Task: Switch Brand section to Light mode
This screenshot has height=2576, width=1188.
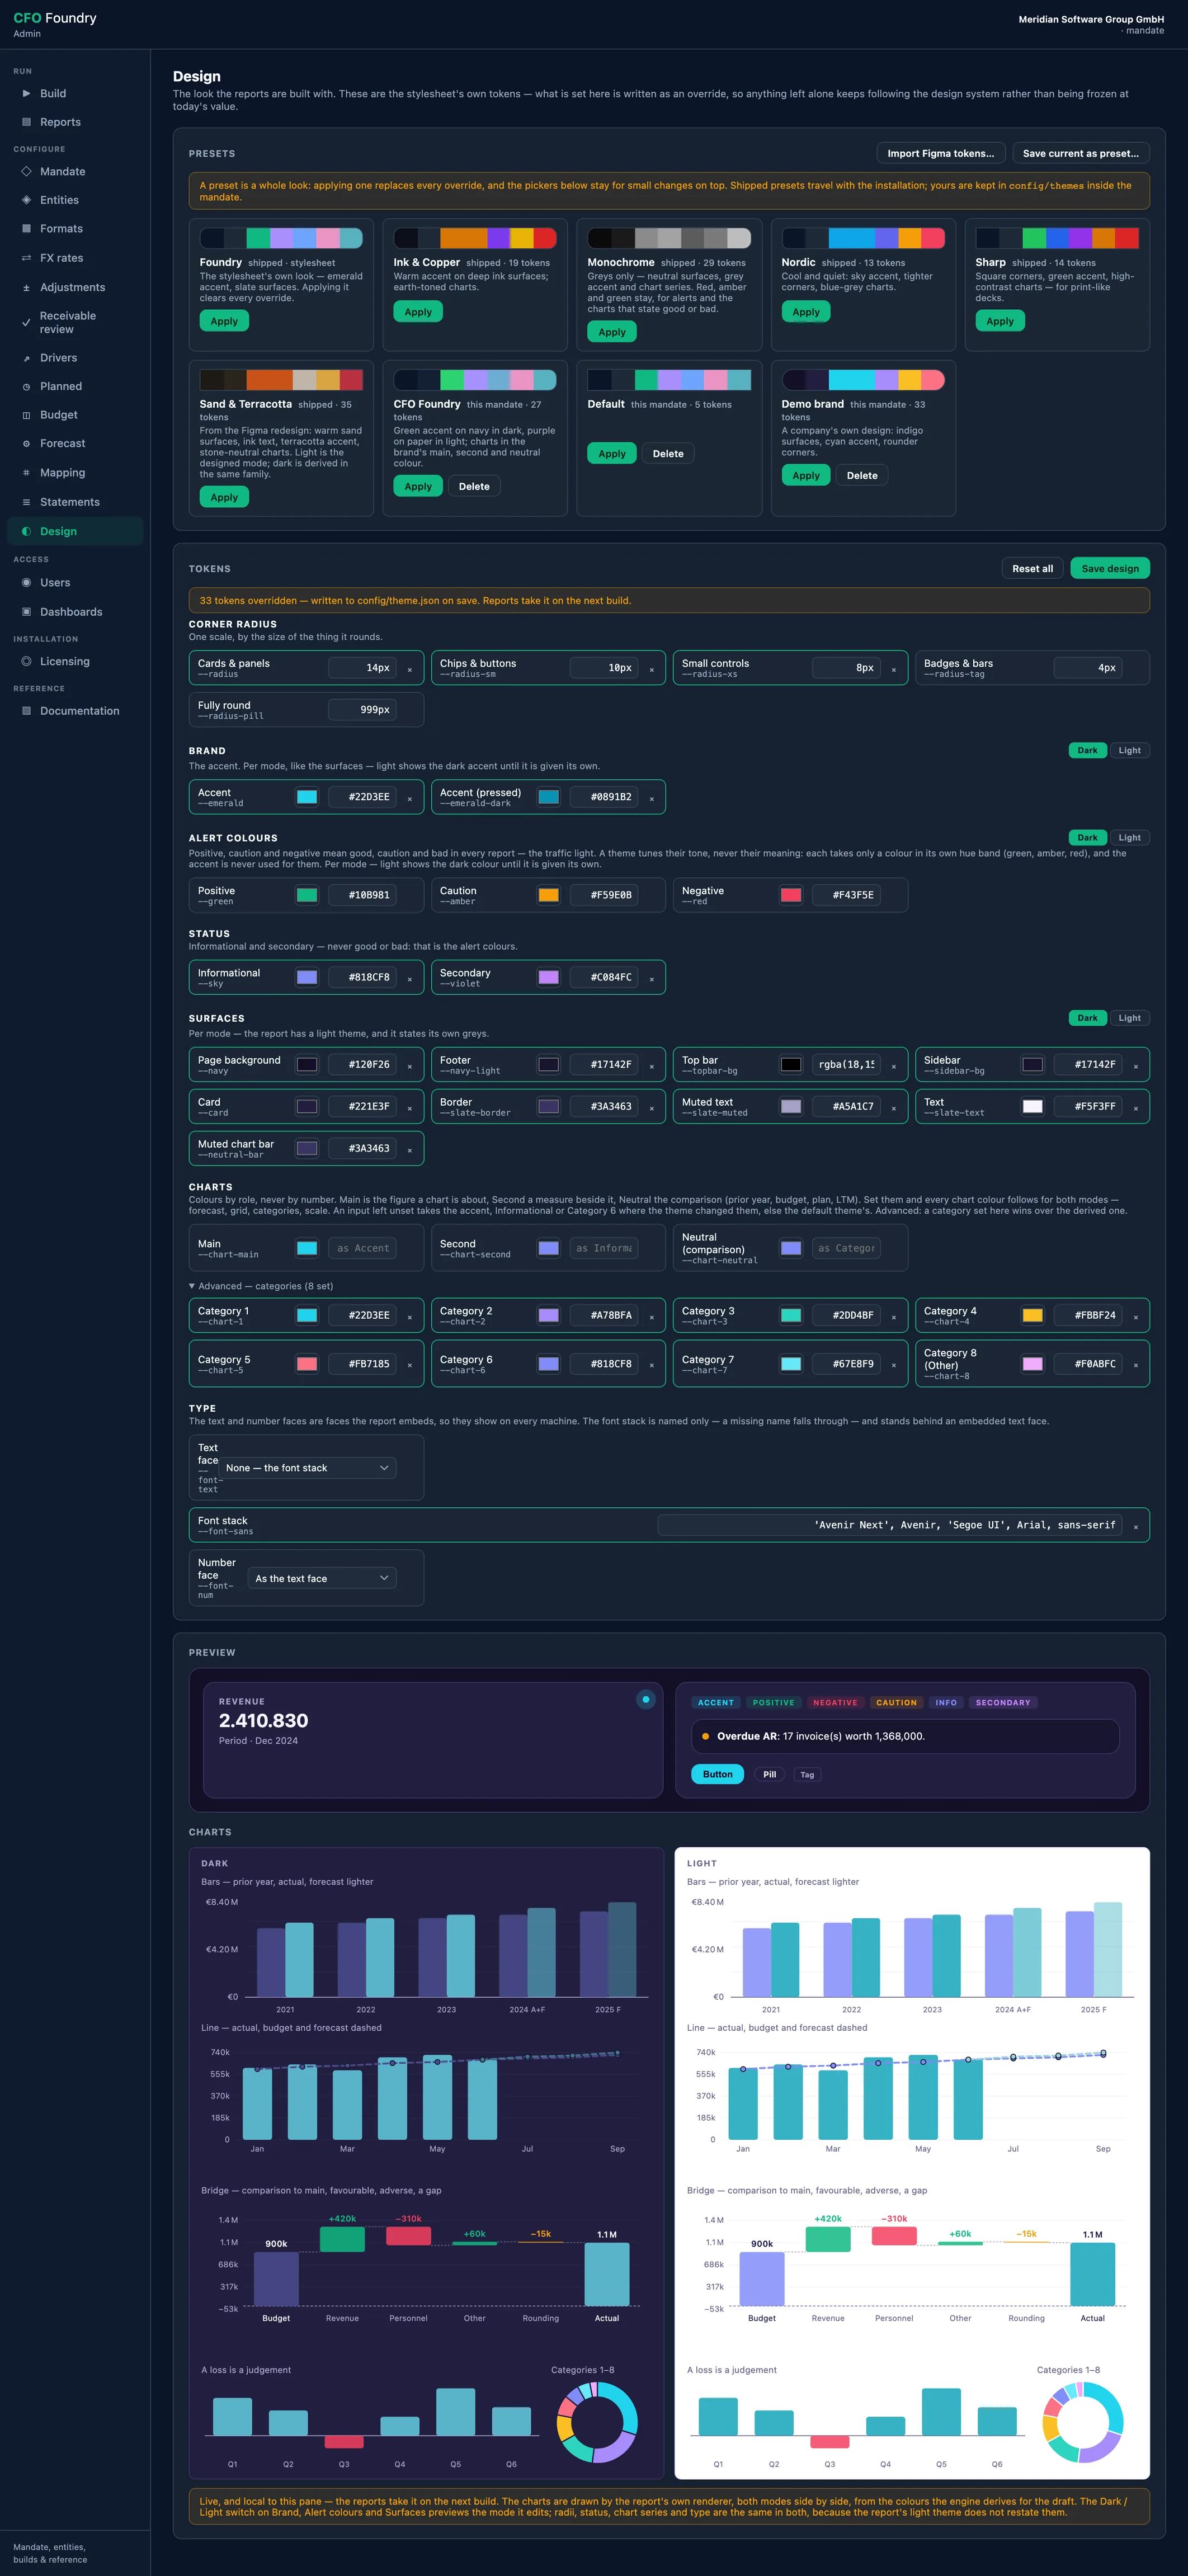Action: [x=1129, y=750]
